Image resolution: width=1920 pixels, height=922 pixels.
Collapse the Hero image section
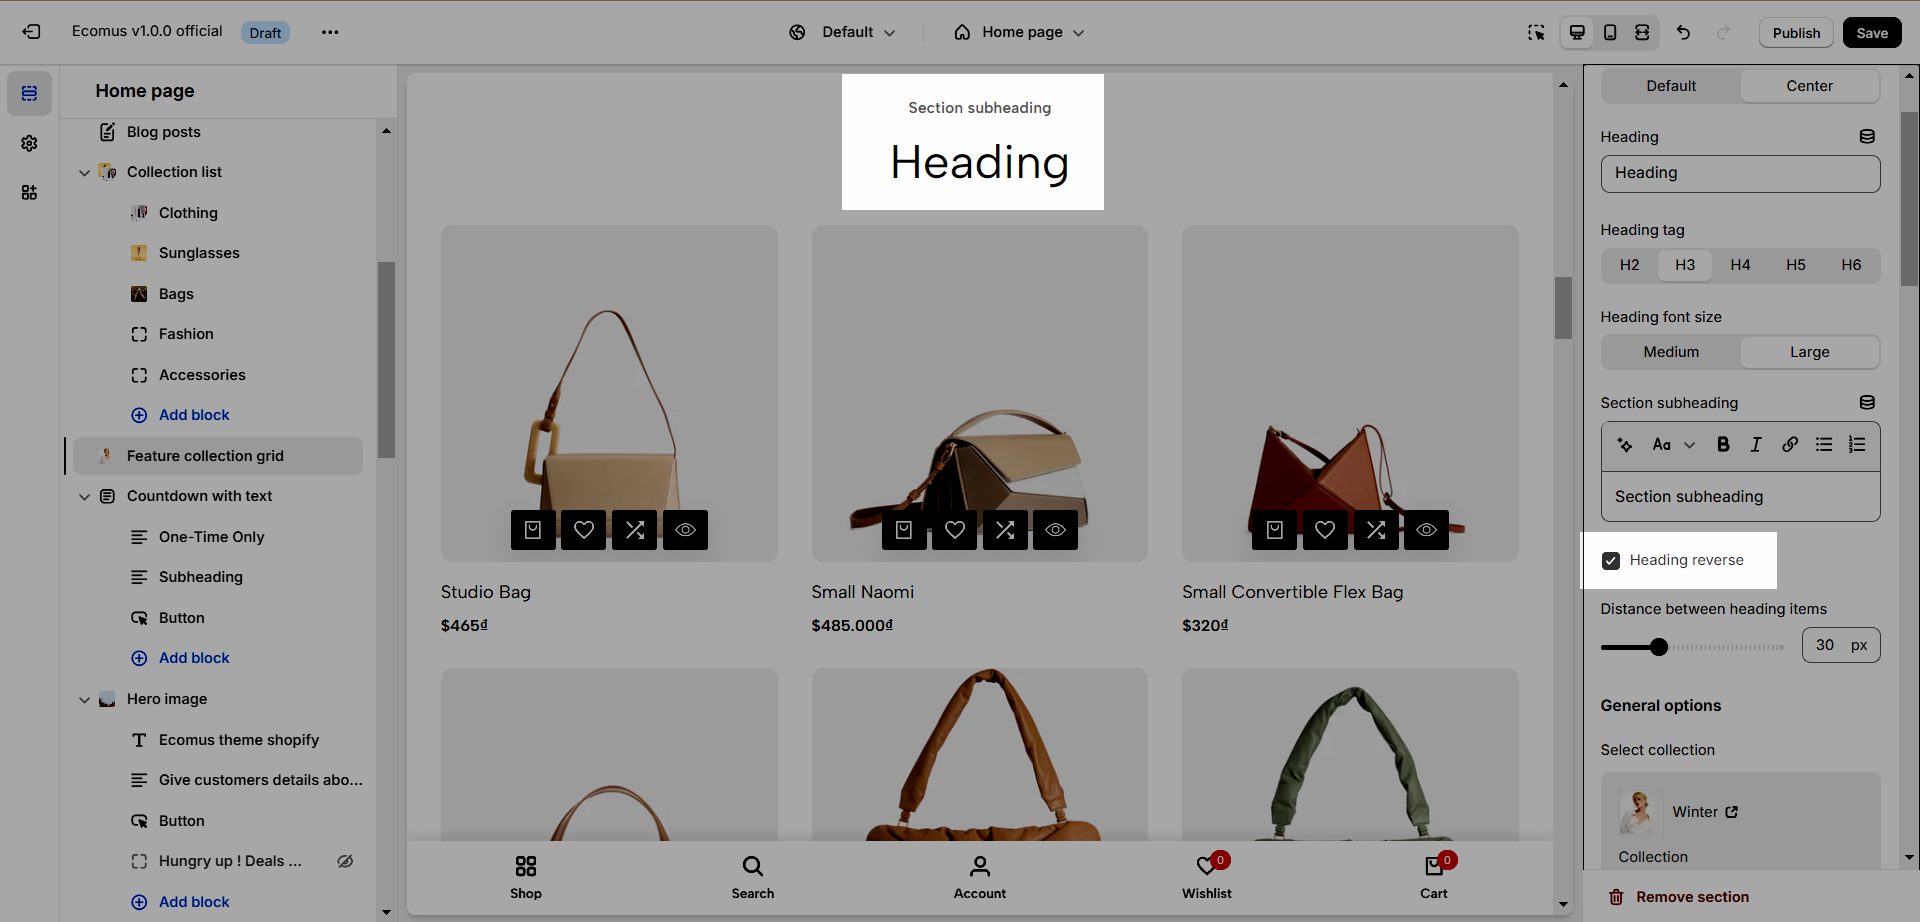pyautogui.click(x=84, y=700)
